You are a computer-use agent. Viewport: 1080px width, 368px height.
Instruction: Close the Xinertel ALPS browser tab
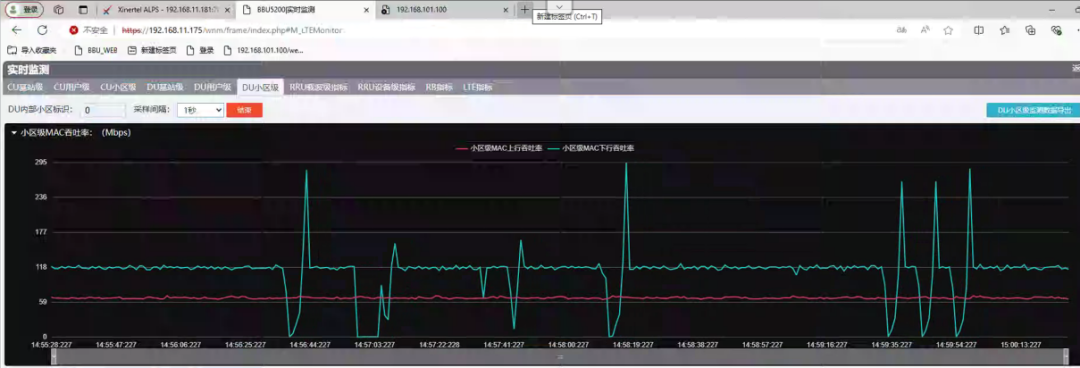(x=227, y=10)
